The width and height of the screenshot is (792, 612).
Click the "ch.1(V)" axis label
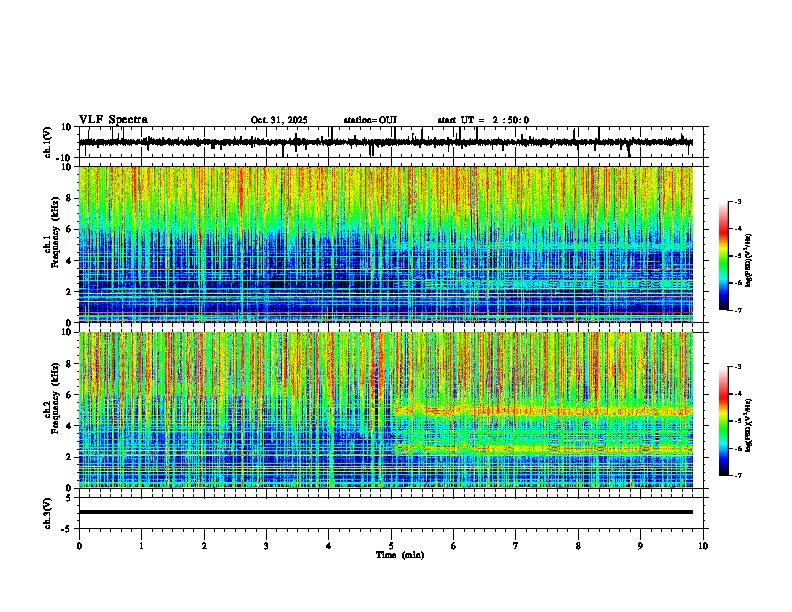(48, 142)
